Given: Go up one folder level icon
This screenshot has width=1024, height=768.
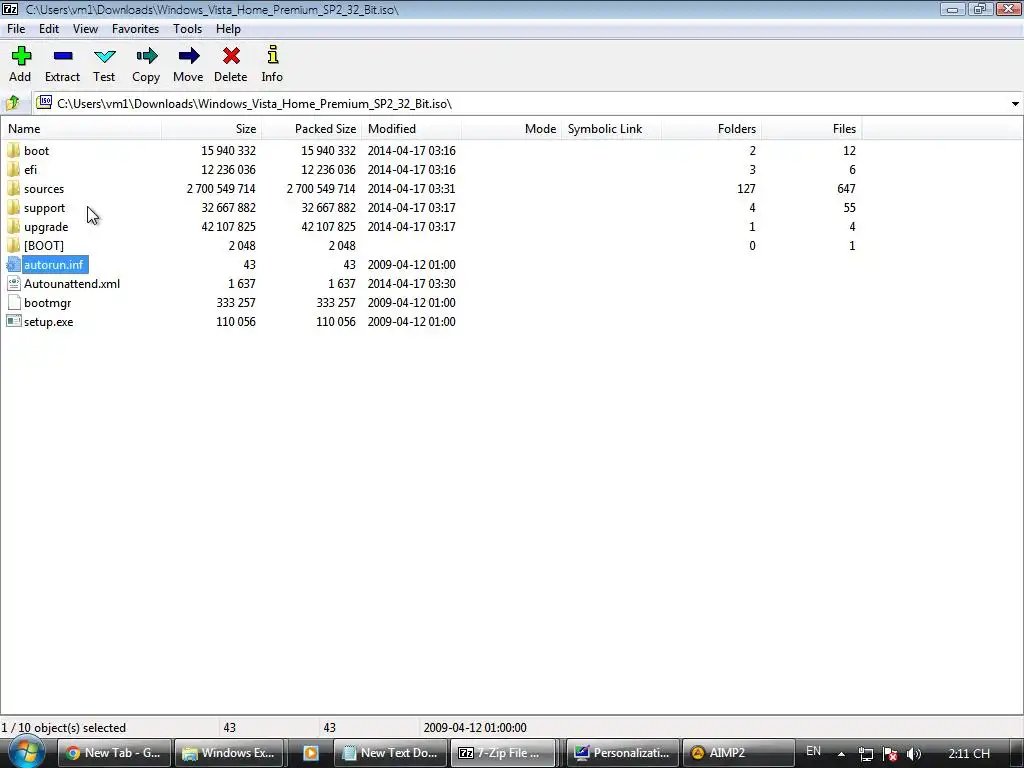Looking at the screenshot, I should click(x=12, y=103).
